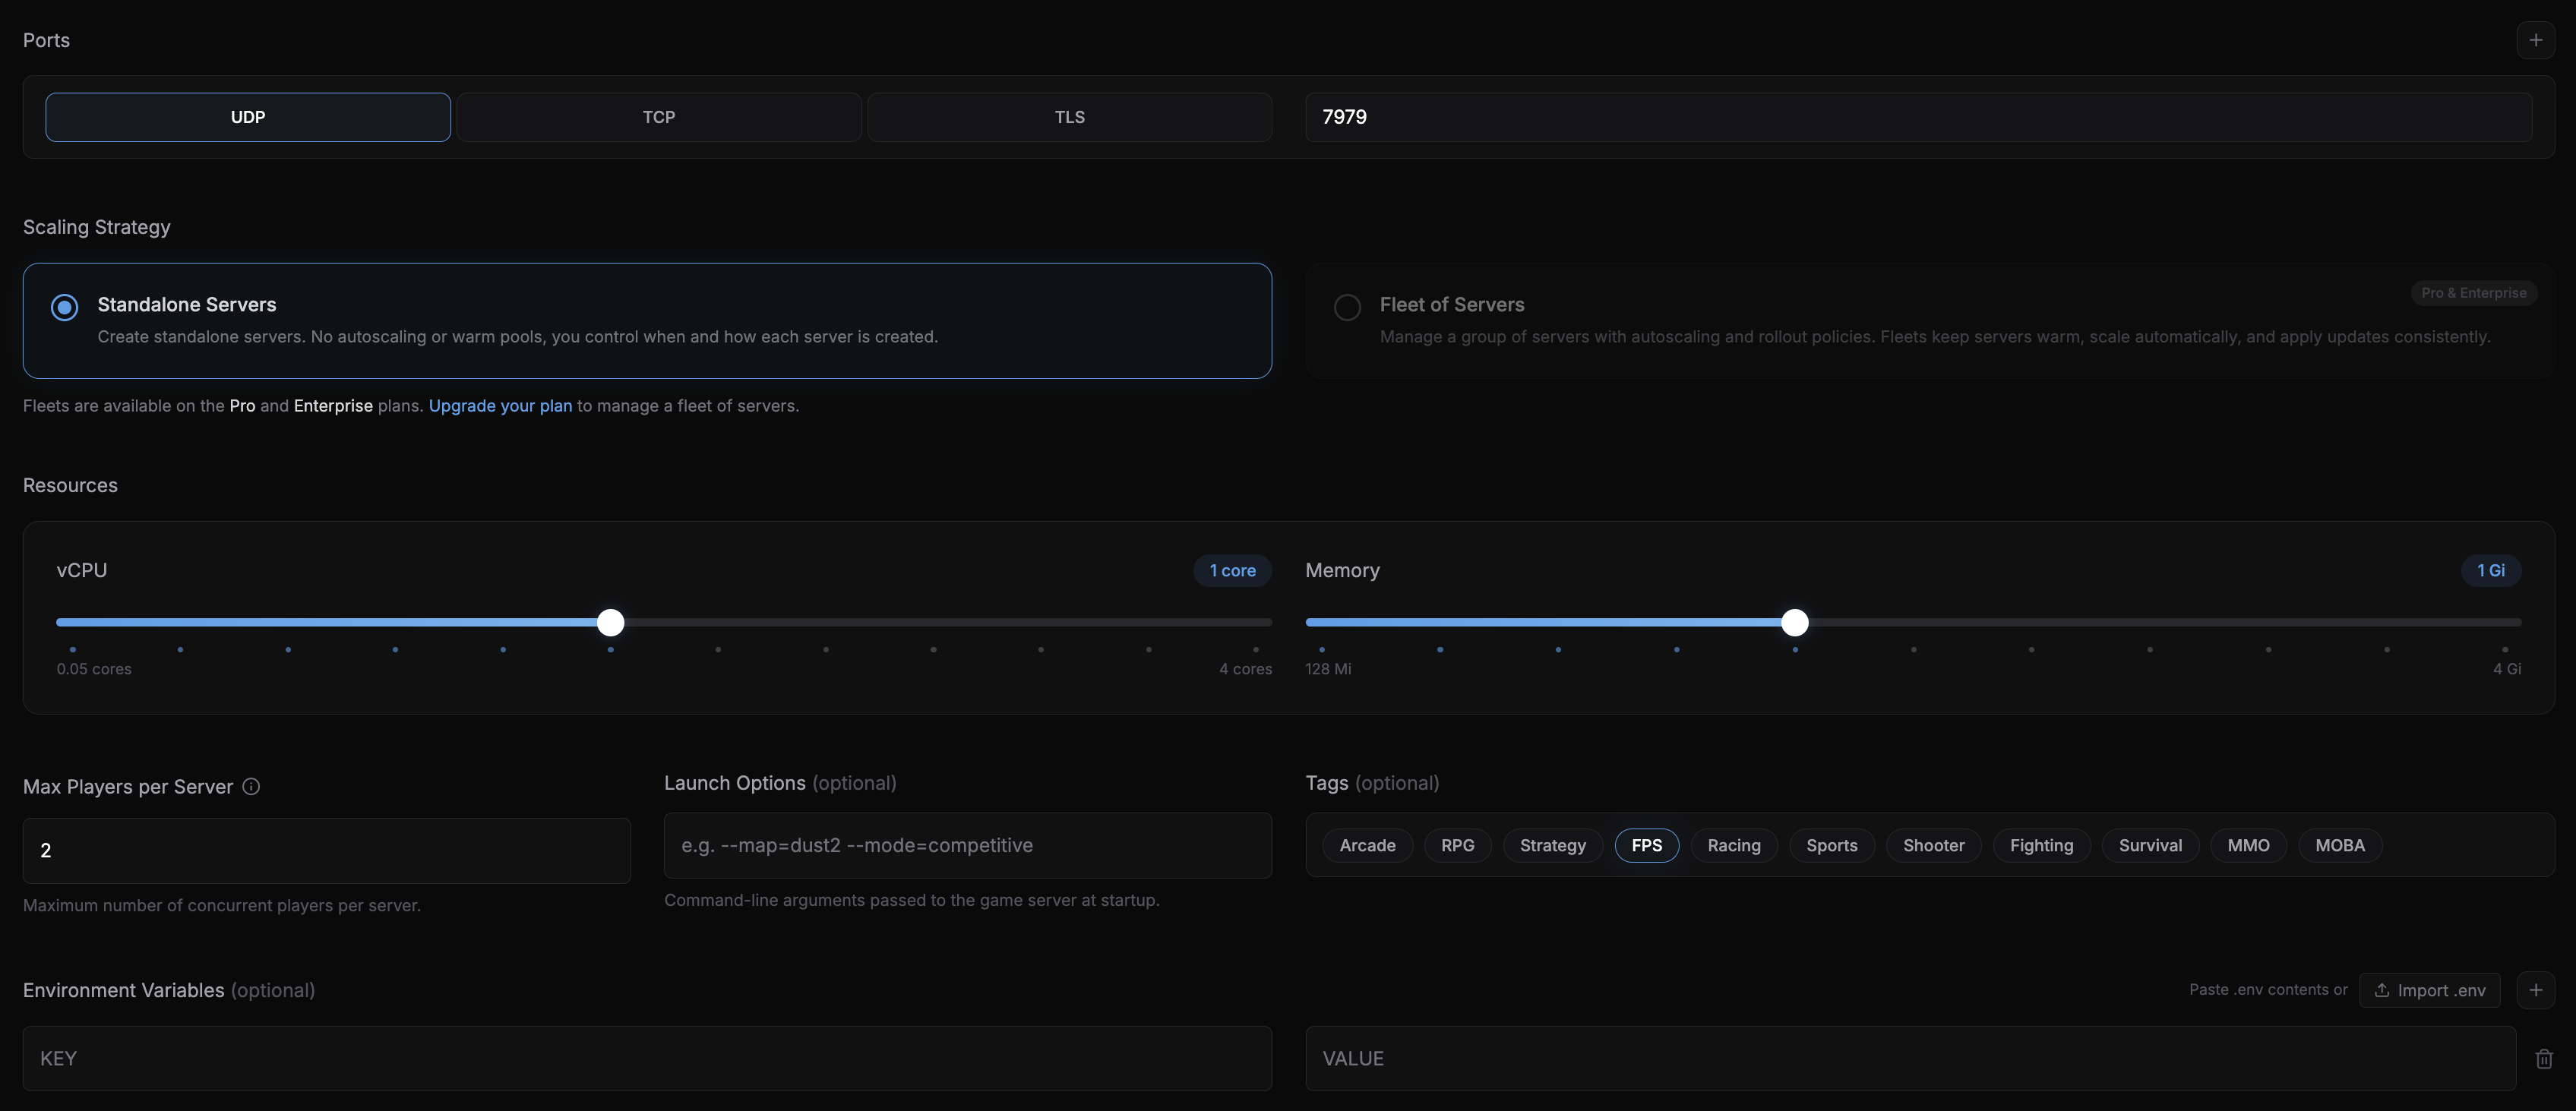Edit the port number field 7979
The image size is (2576, 1111).
pos(1918,117)
